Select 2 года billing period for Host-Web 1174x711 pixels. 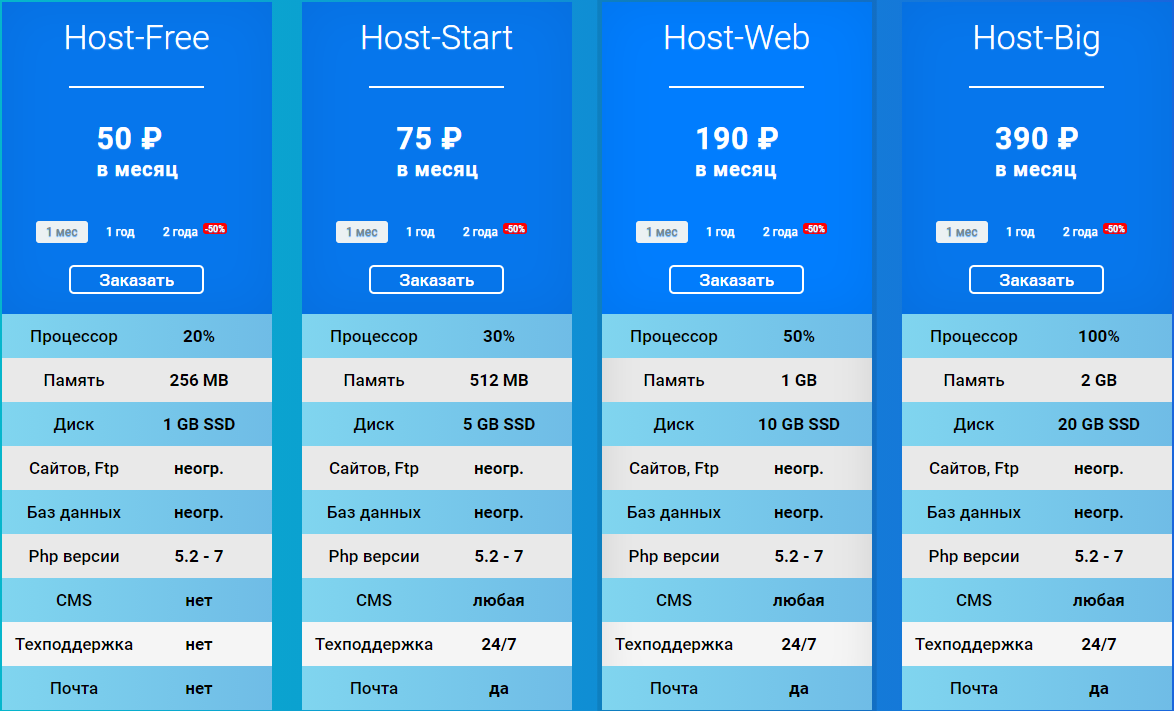click(x=782, y=231)
